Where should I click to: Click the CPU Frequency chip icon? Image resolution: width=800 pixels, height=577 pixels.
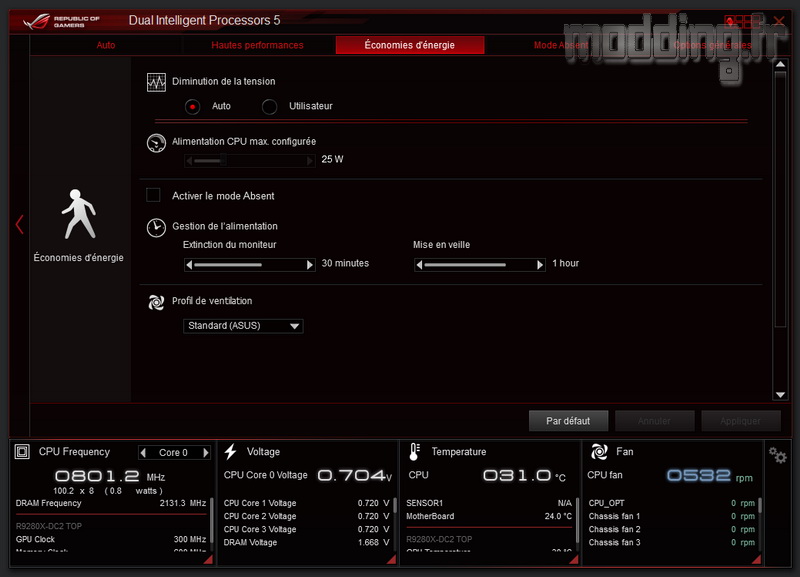click(22, 451)
